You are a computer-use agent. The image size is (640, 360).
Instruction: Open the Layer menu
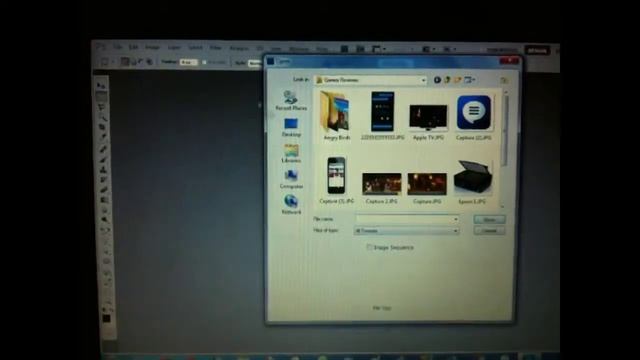pyautogui.click(x=174, y=48)
